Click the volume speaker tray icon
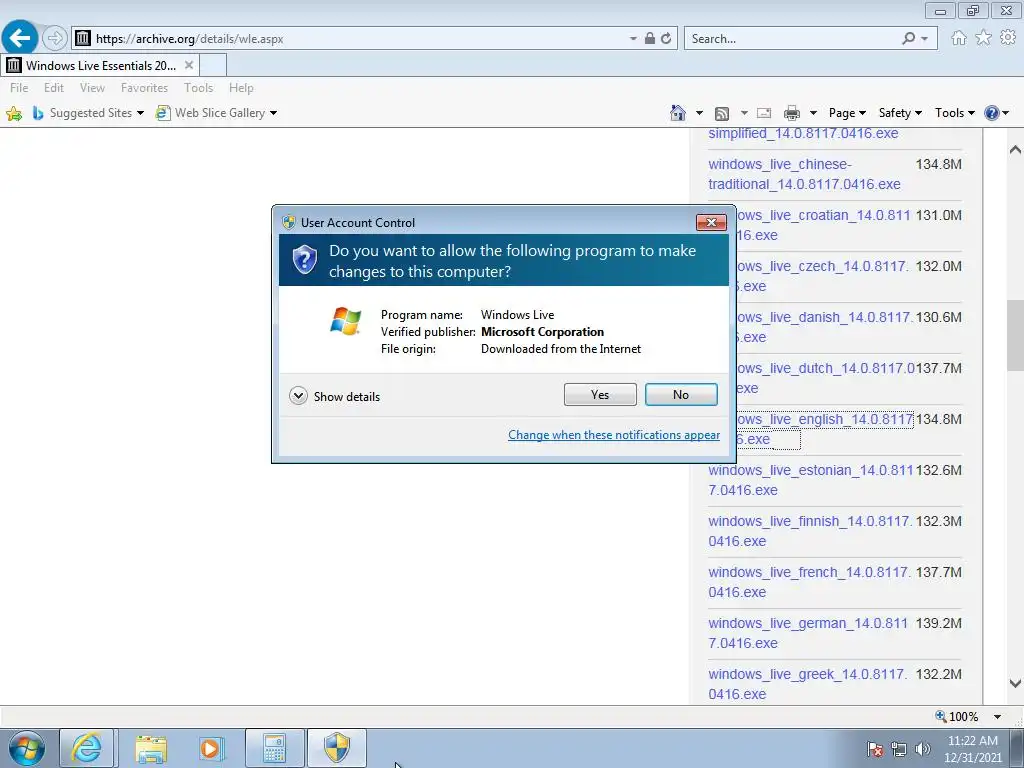Image resolution: width=1024 pixels, height=768 pixels. pos(923,749)
